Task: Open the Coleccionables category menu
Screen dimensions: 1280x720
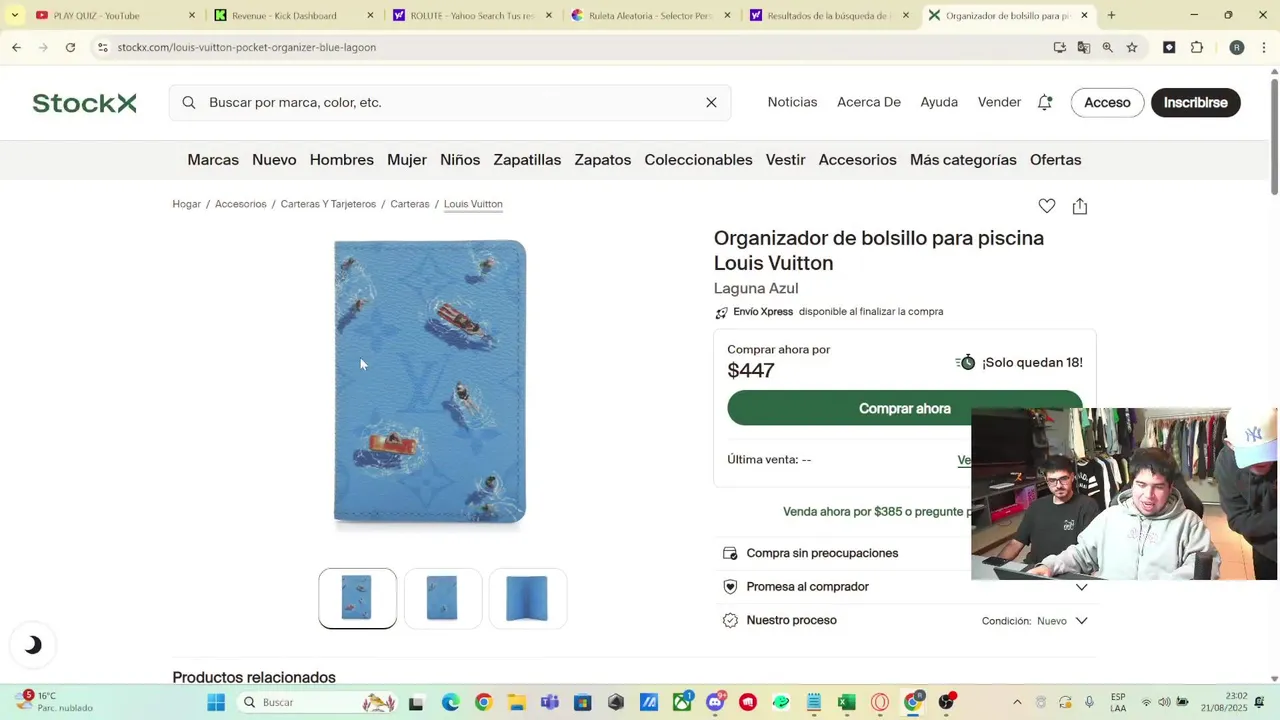Action: (x=698, y=160)
